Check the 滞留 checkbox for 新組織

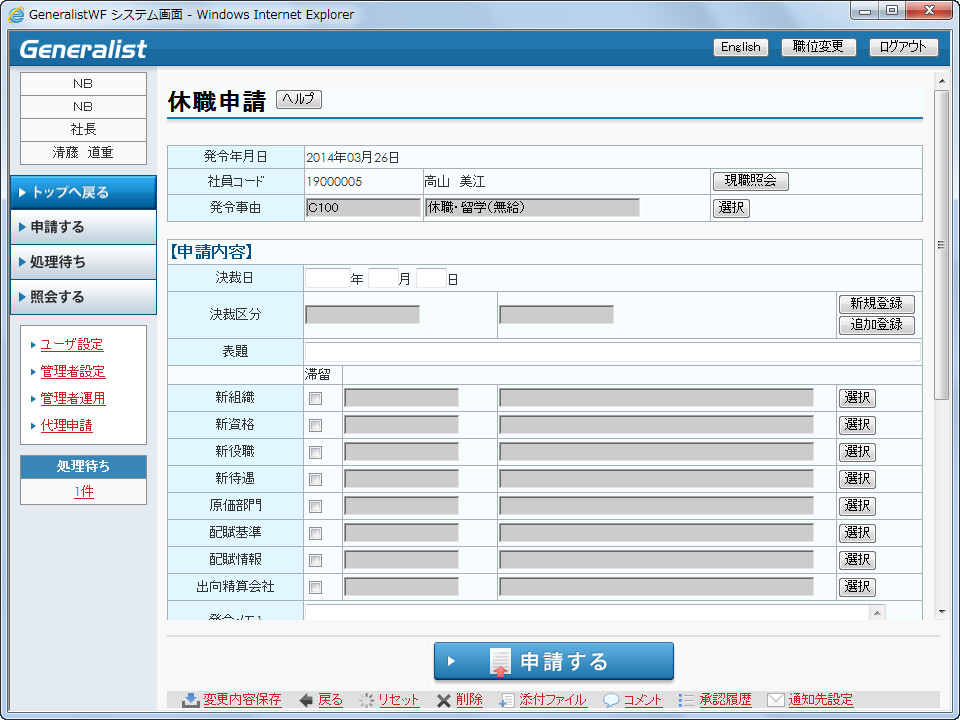pos(316,398)
